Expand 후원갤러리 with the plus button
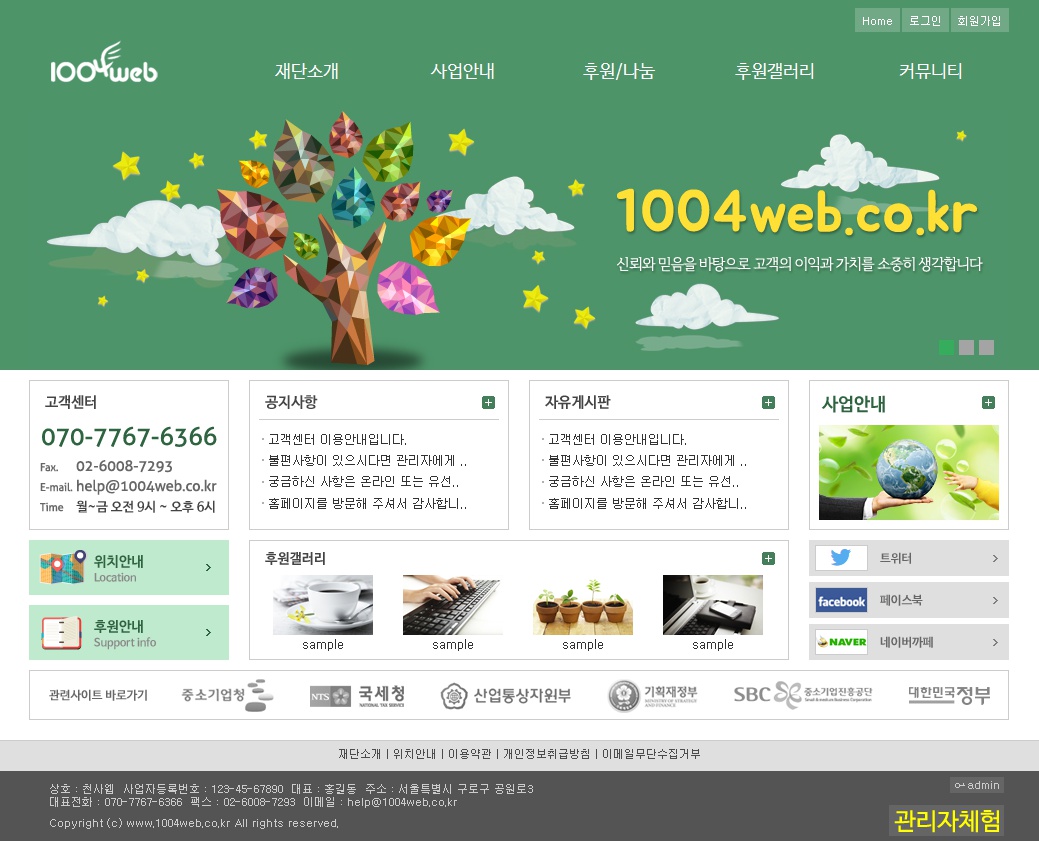 tap(768, 559)
